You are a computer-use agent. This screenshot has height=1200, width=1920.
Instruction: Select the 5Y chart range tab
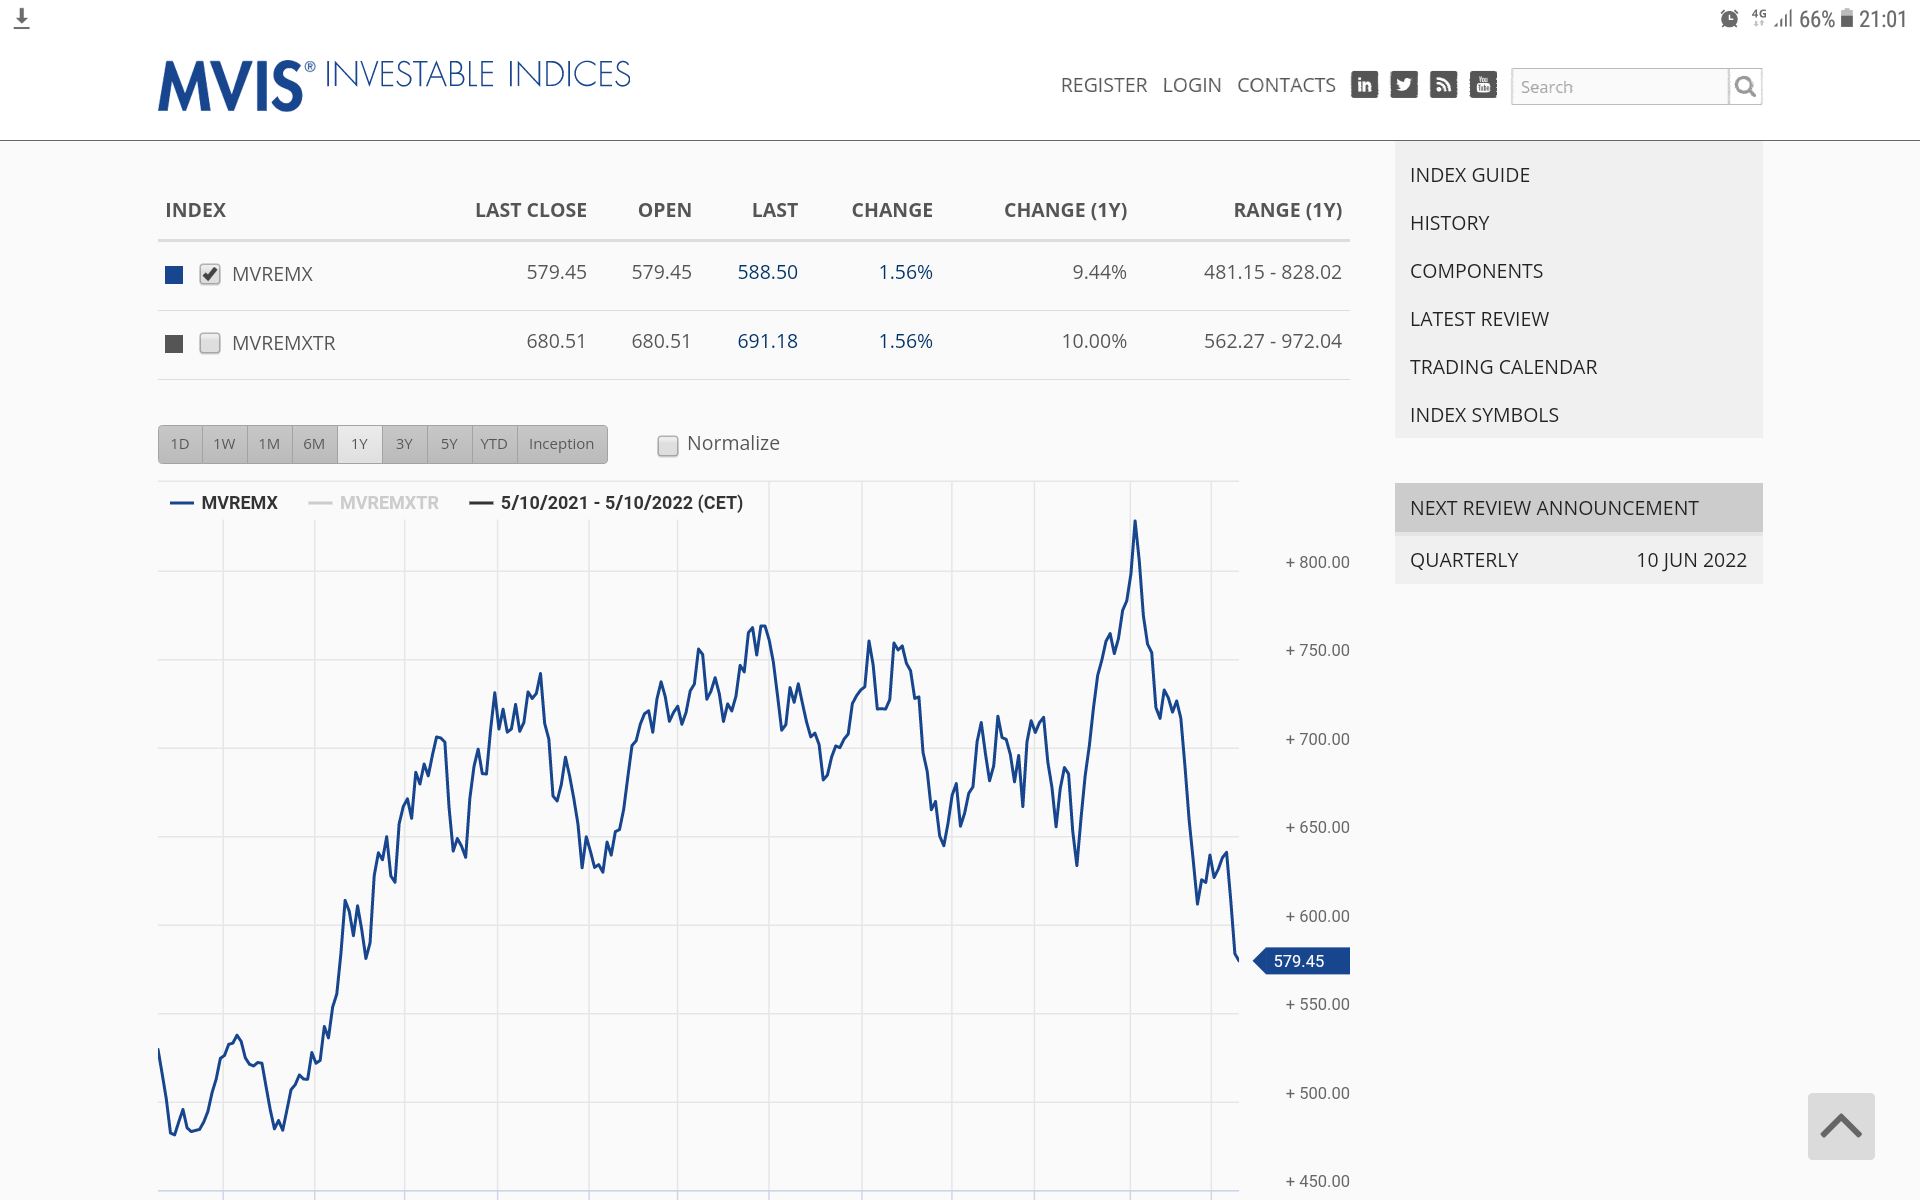coord(450,444)
